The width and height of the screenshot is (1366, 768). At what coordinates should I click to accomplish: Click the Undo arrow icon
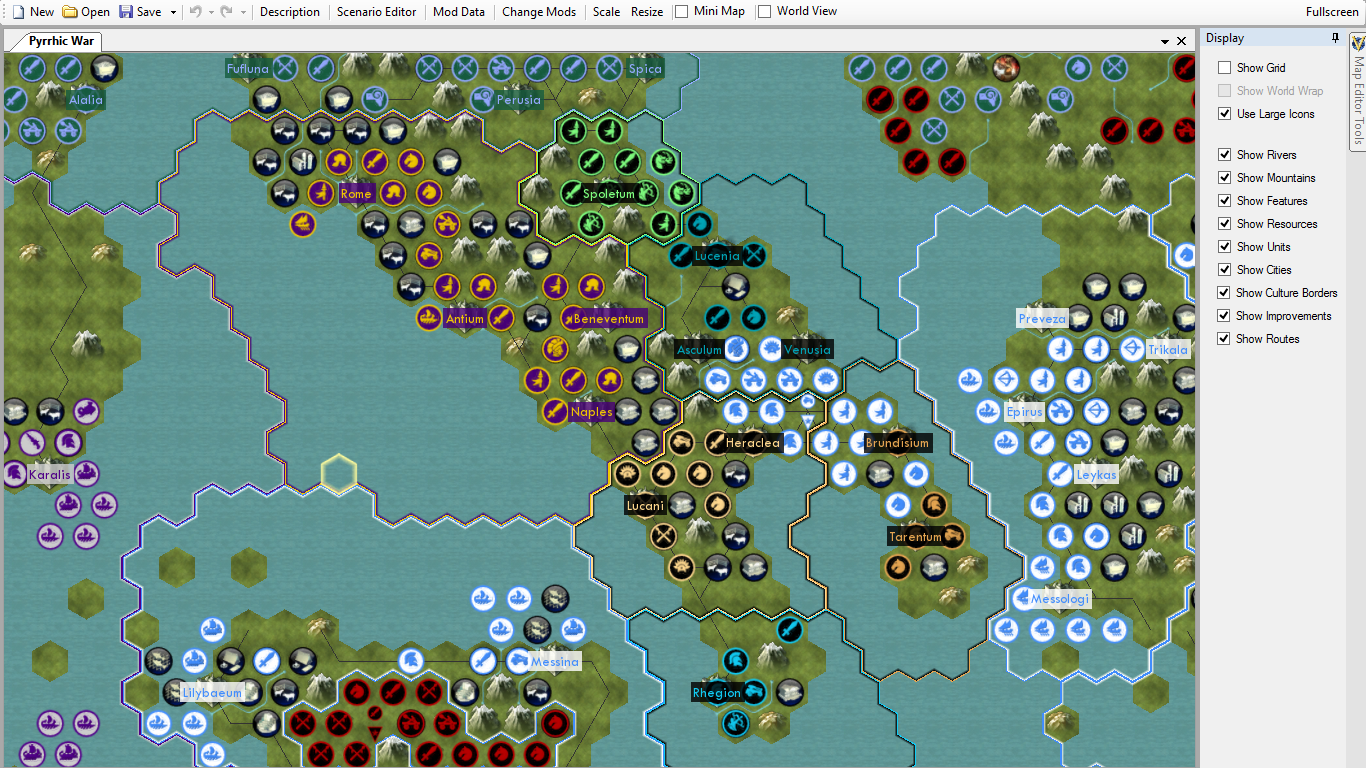pyautogui.click(x=196, y=12)
